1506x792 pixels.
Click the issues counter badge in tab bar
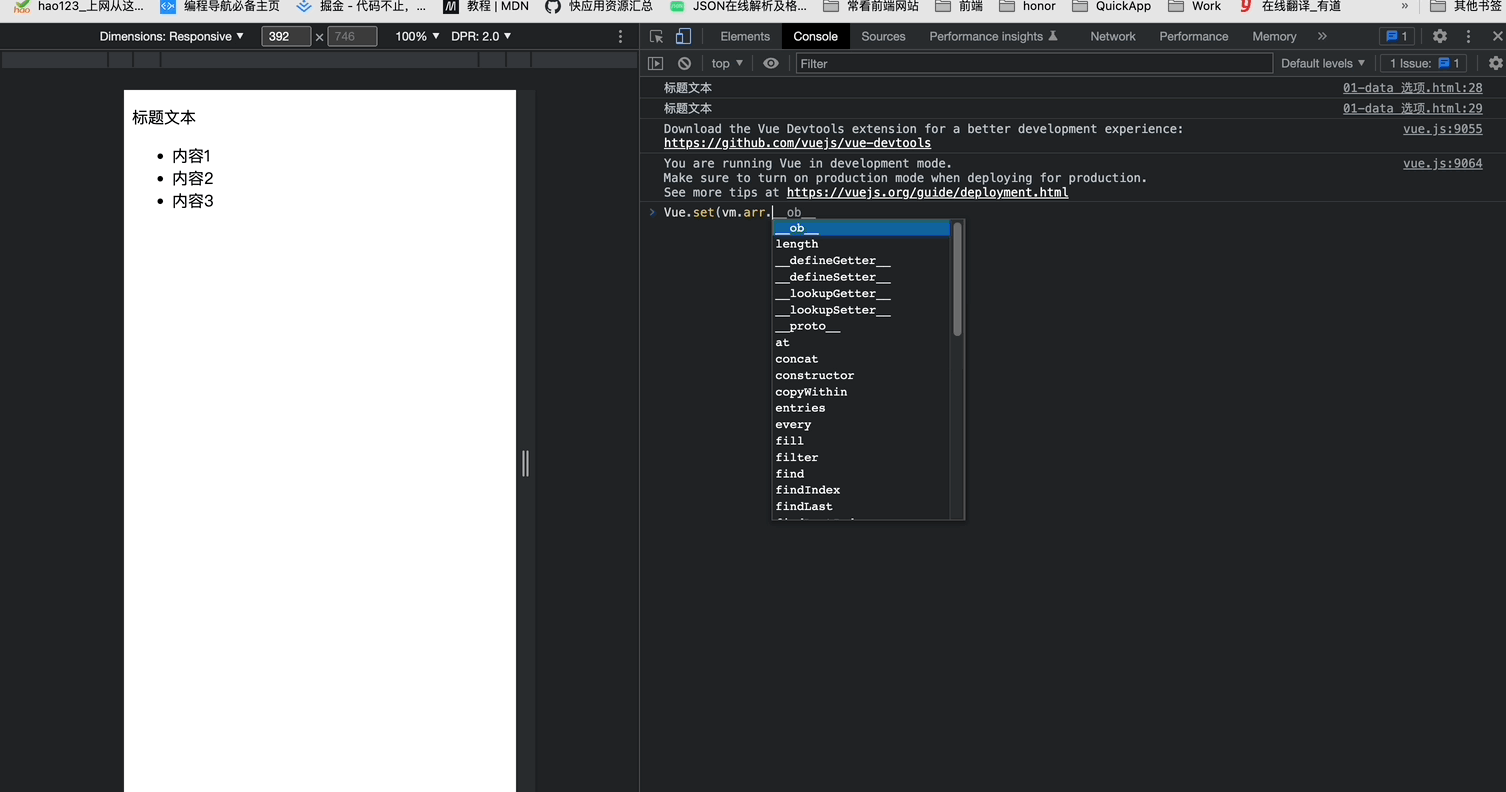pos(1396,36)
